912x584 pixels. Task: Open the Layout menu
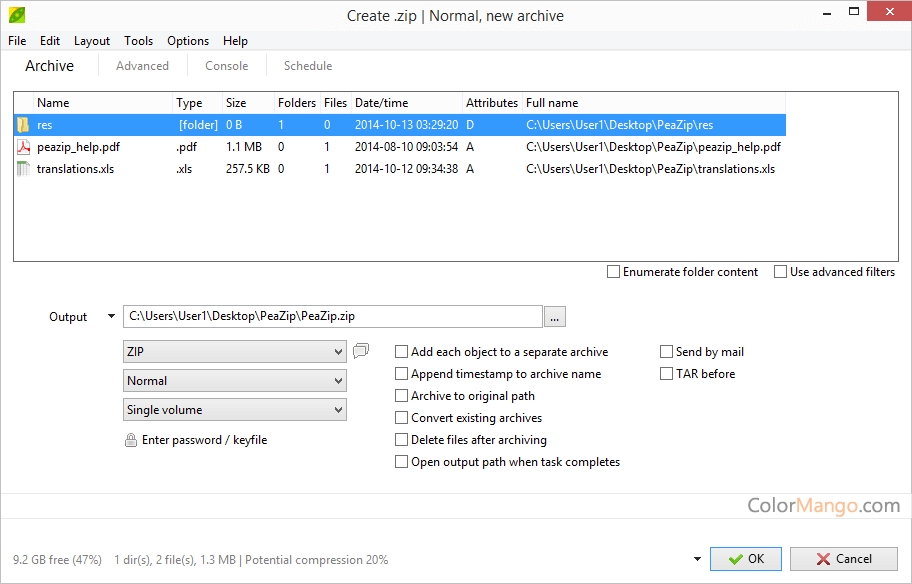92,41
